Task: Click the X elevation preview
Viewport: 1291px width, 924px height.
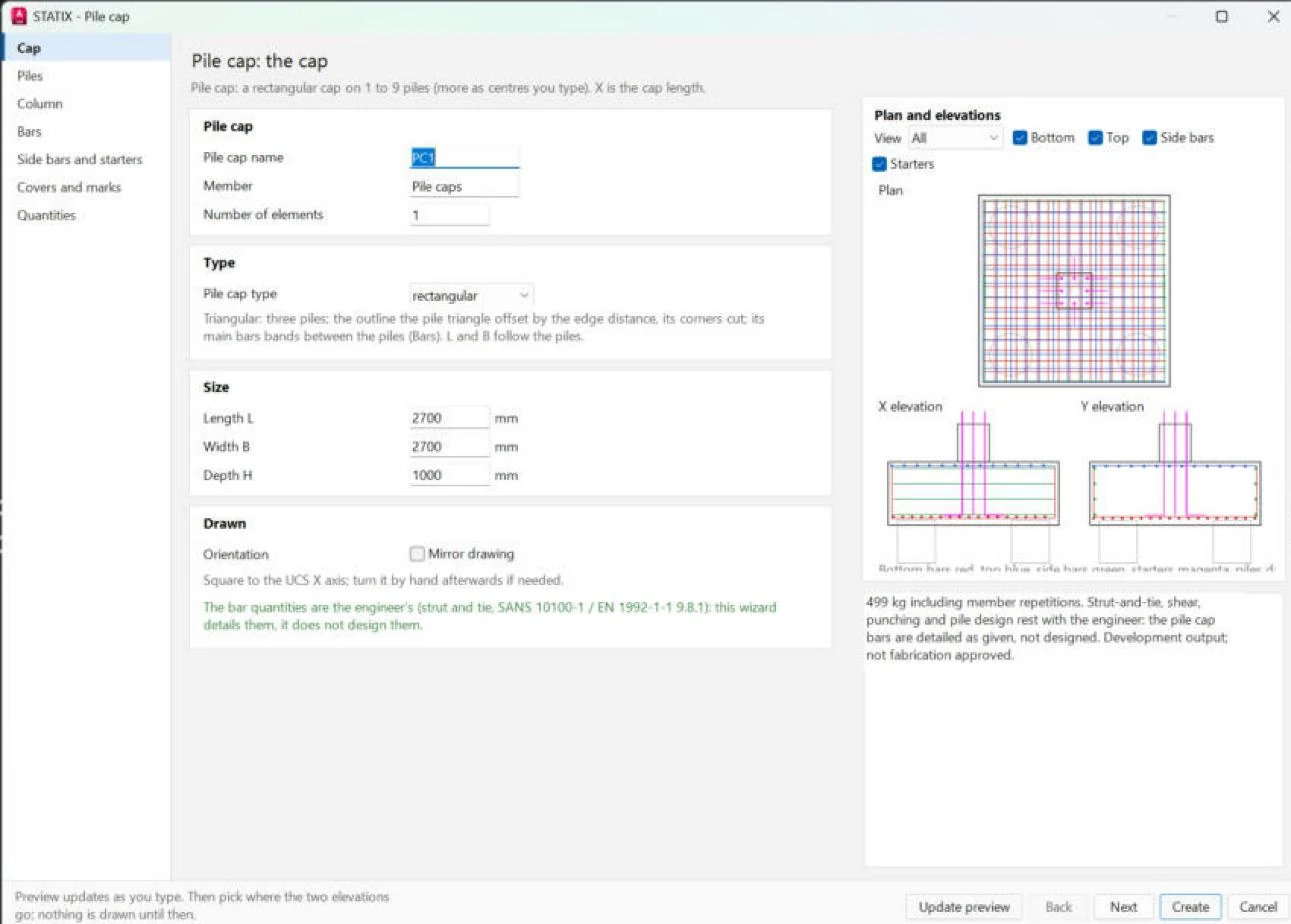Action: coord(973,486)
